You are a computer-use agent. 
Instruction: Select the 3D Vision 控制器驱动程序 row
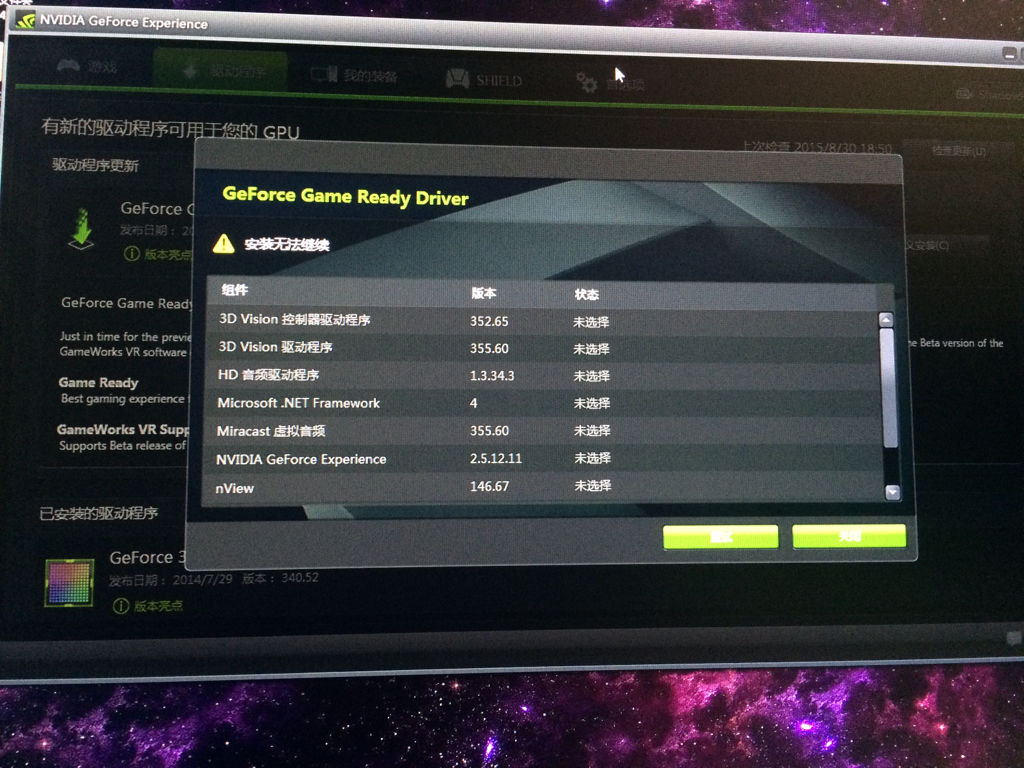click(543, 321)
